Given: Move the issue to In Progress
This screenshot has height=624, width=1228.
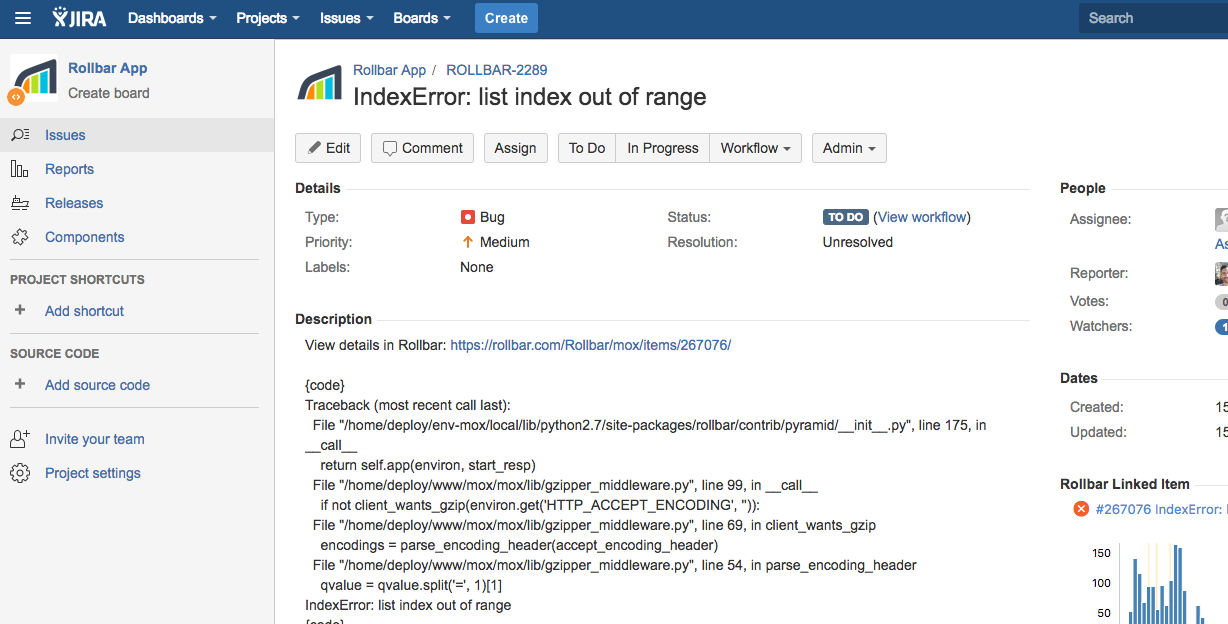Looking at the screenshot, I should click(x=663, y=148).
